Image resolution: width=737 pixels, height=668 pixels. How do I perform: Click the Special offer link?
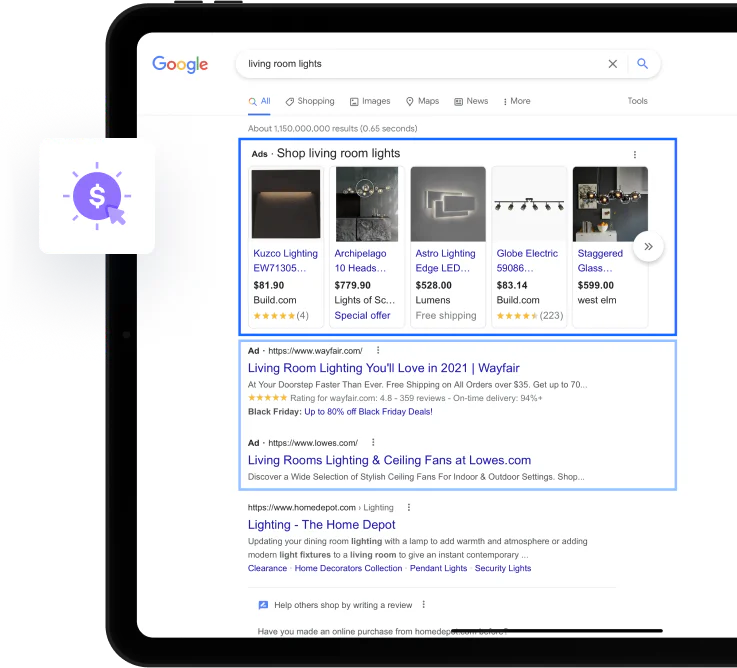362,315
